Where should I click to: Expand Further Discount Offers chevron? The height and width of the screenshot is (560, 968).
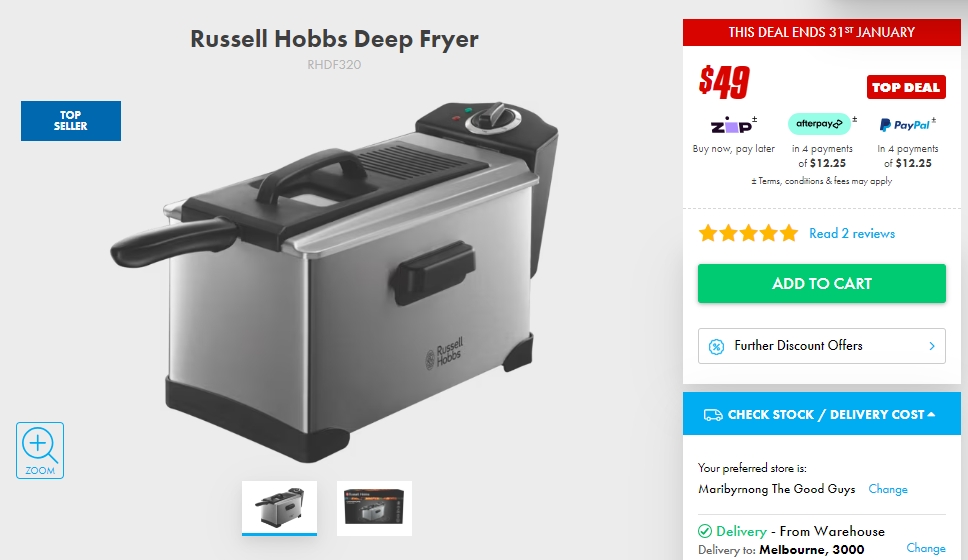point(932,346)
